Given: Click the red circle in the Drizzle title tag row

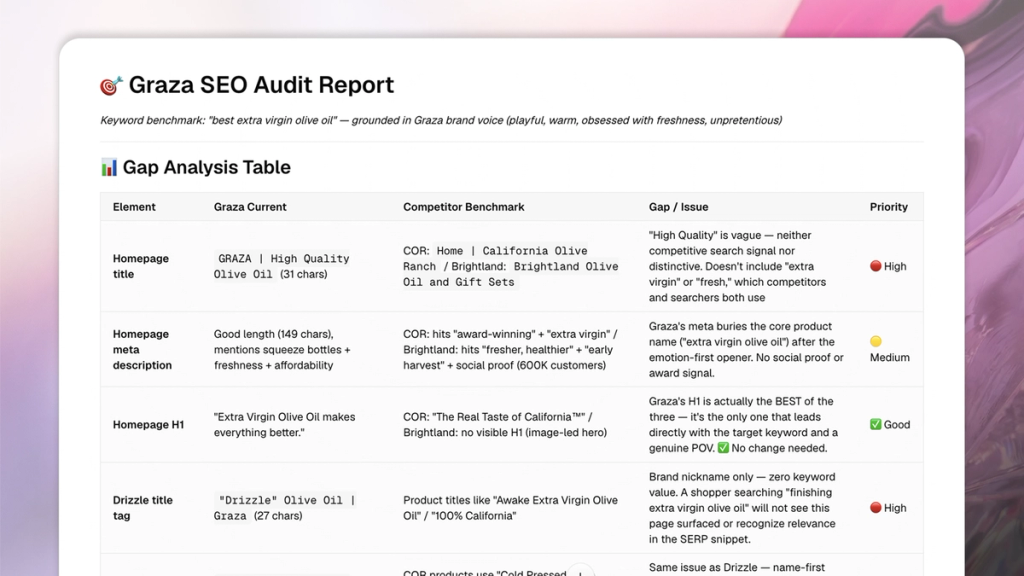Looking at the screenshot, I should click(875, 507).
